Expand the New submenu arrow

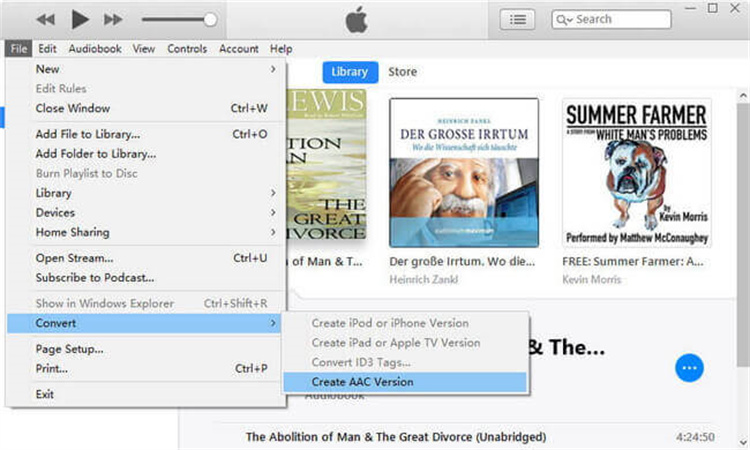pyautogui.click(x=273, y=69)
